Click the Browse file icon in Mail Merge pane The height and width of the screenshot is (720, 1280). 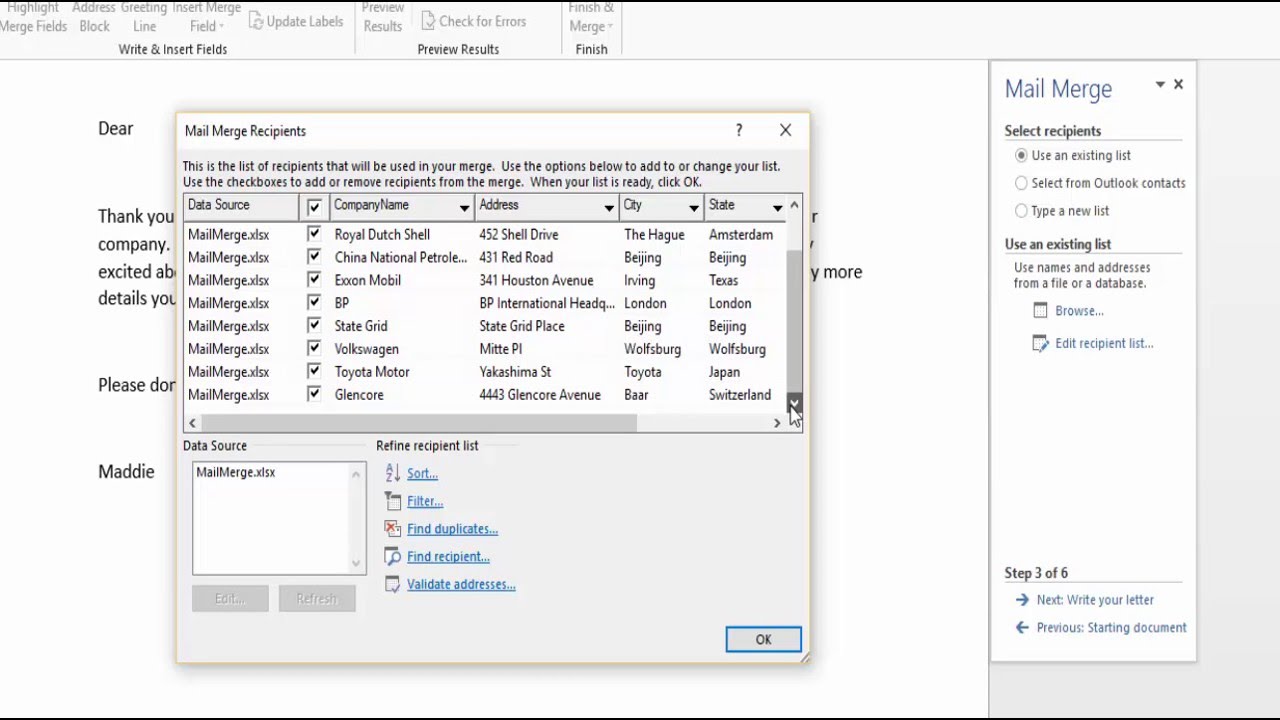pos(1040,311)
